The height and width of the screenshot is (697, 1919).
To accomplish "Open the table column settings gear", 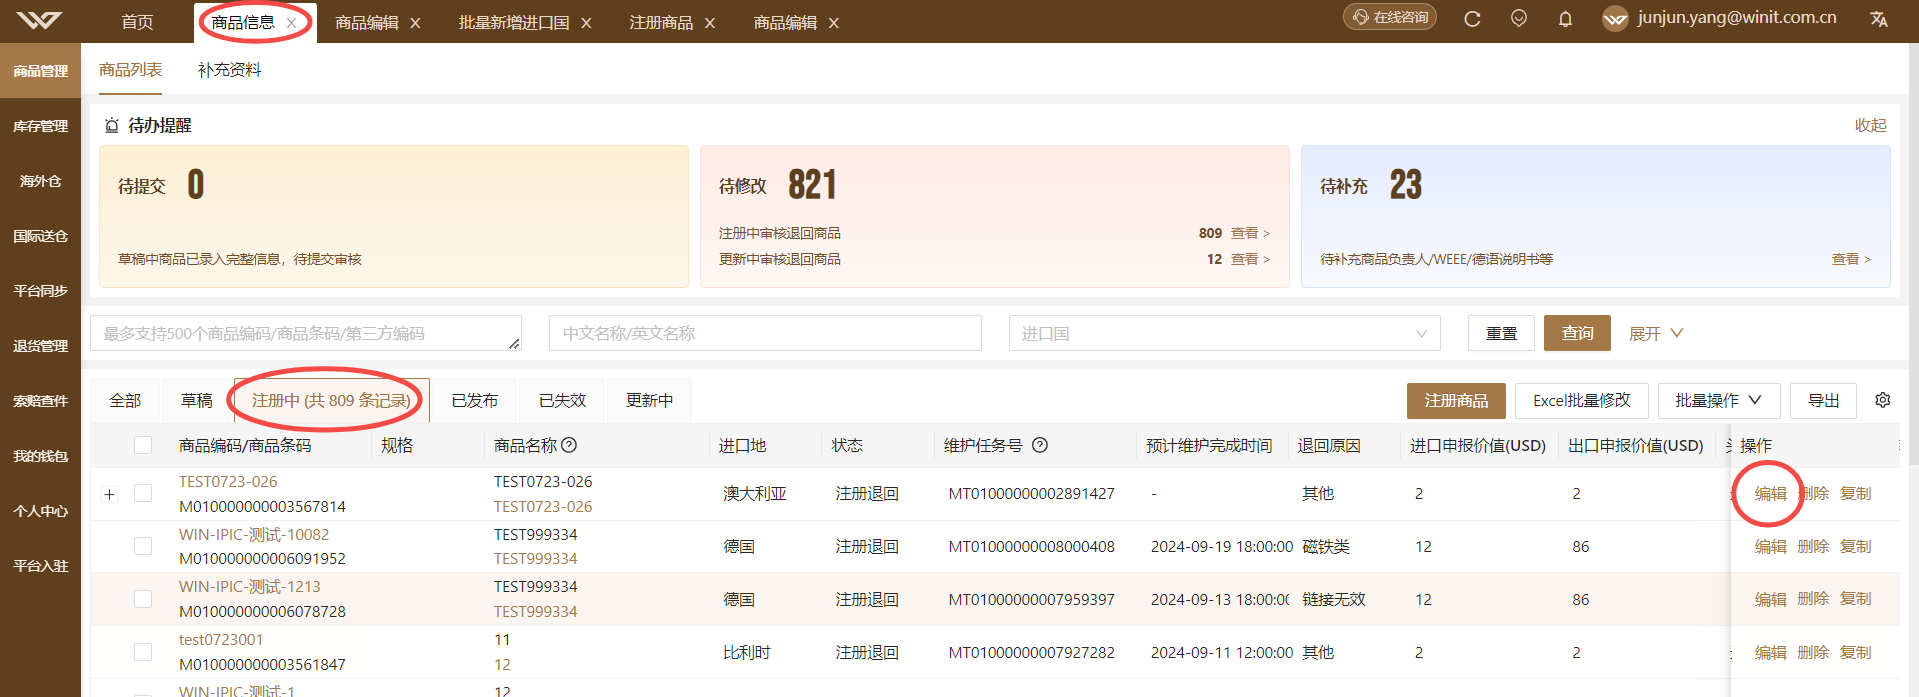I will [x=1883, y=400].
